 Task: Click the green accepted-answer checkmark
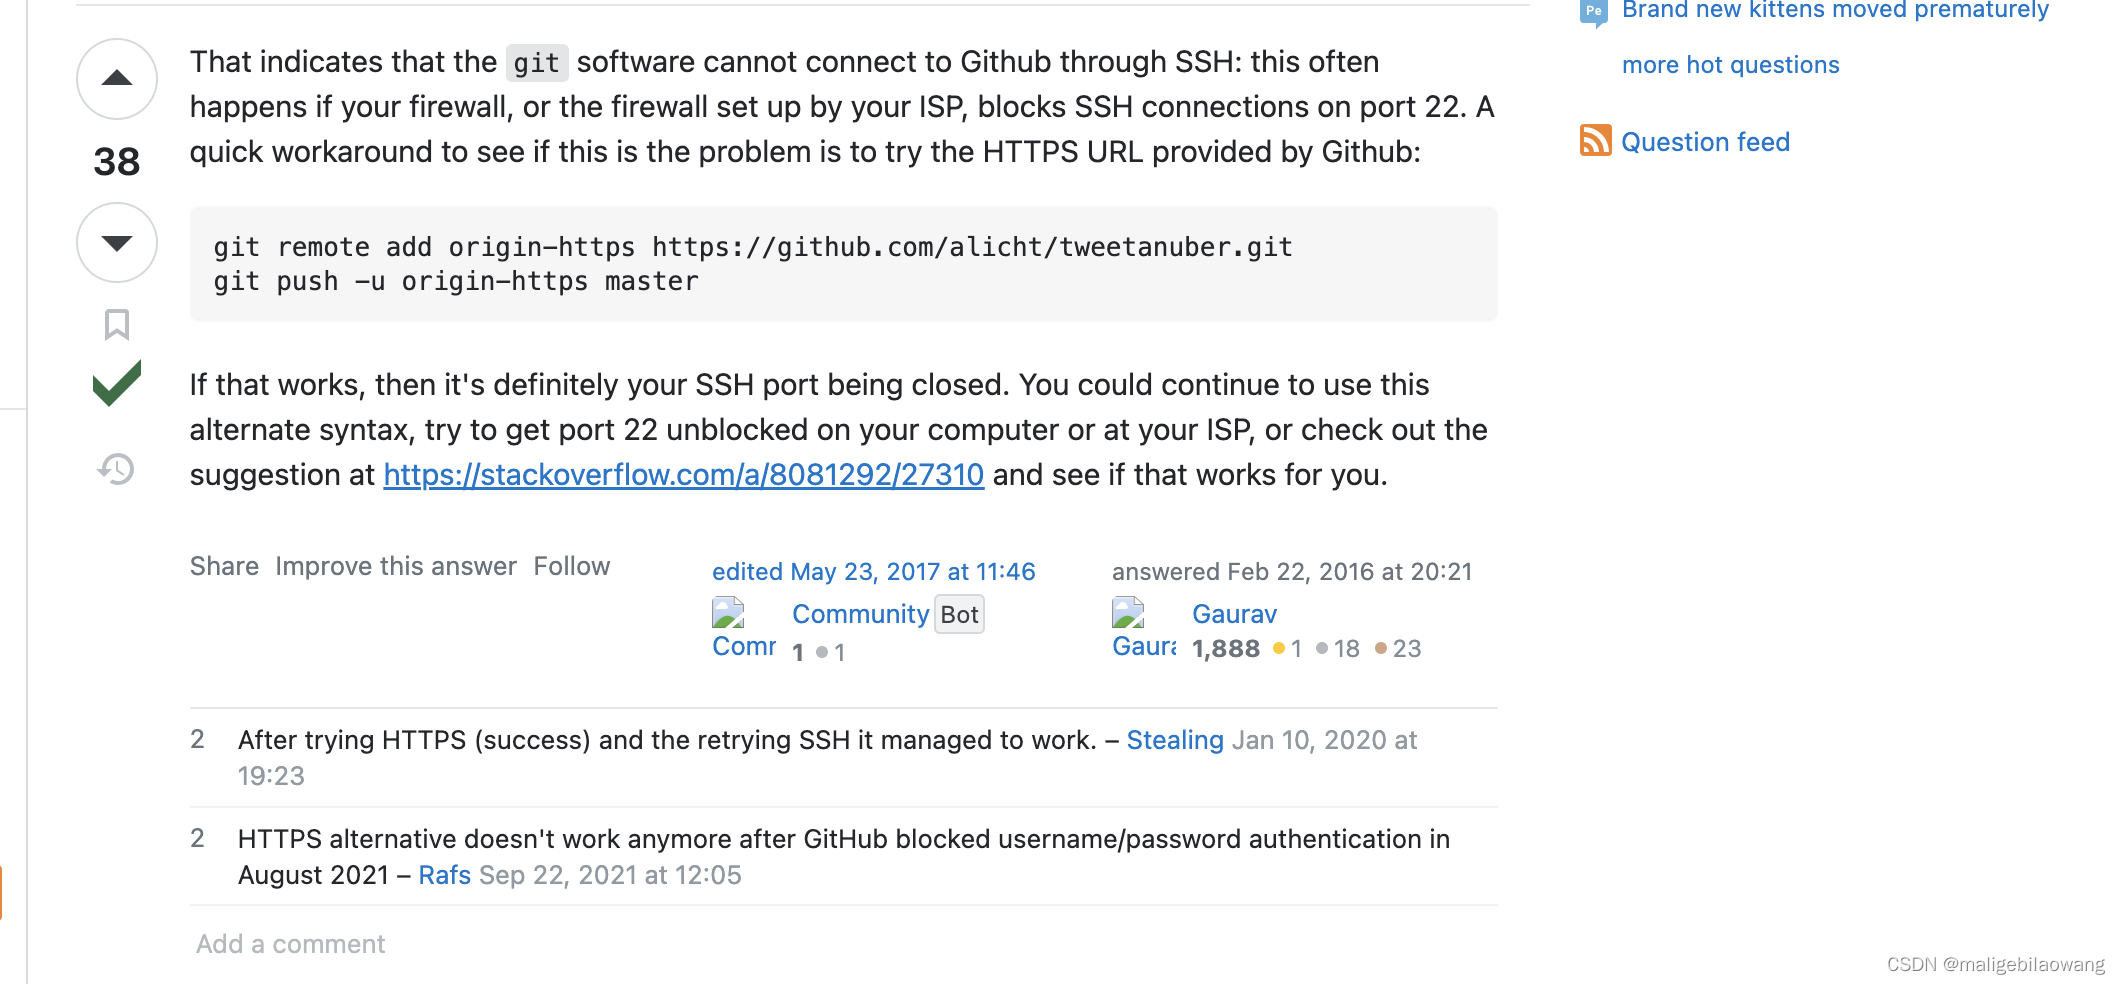coord(116,383)
